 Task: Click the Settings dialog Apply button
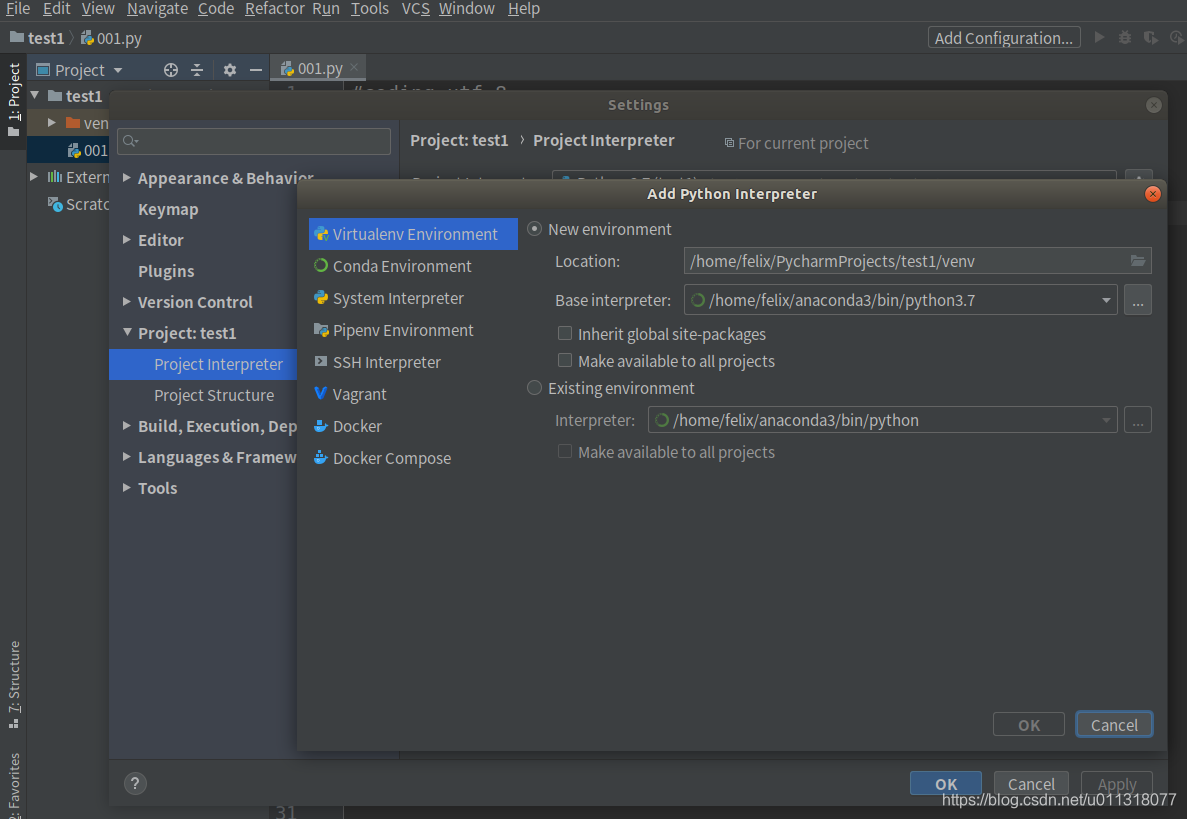[1117, 783]
